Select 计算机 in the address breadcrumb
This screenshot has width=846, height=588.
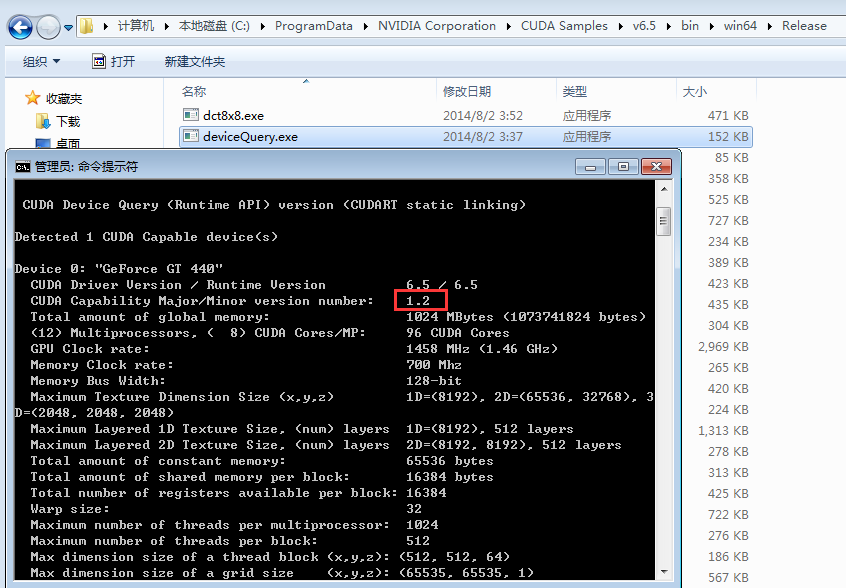pos(136,26)
